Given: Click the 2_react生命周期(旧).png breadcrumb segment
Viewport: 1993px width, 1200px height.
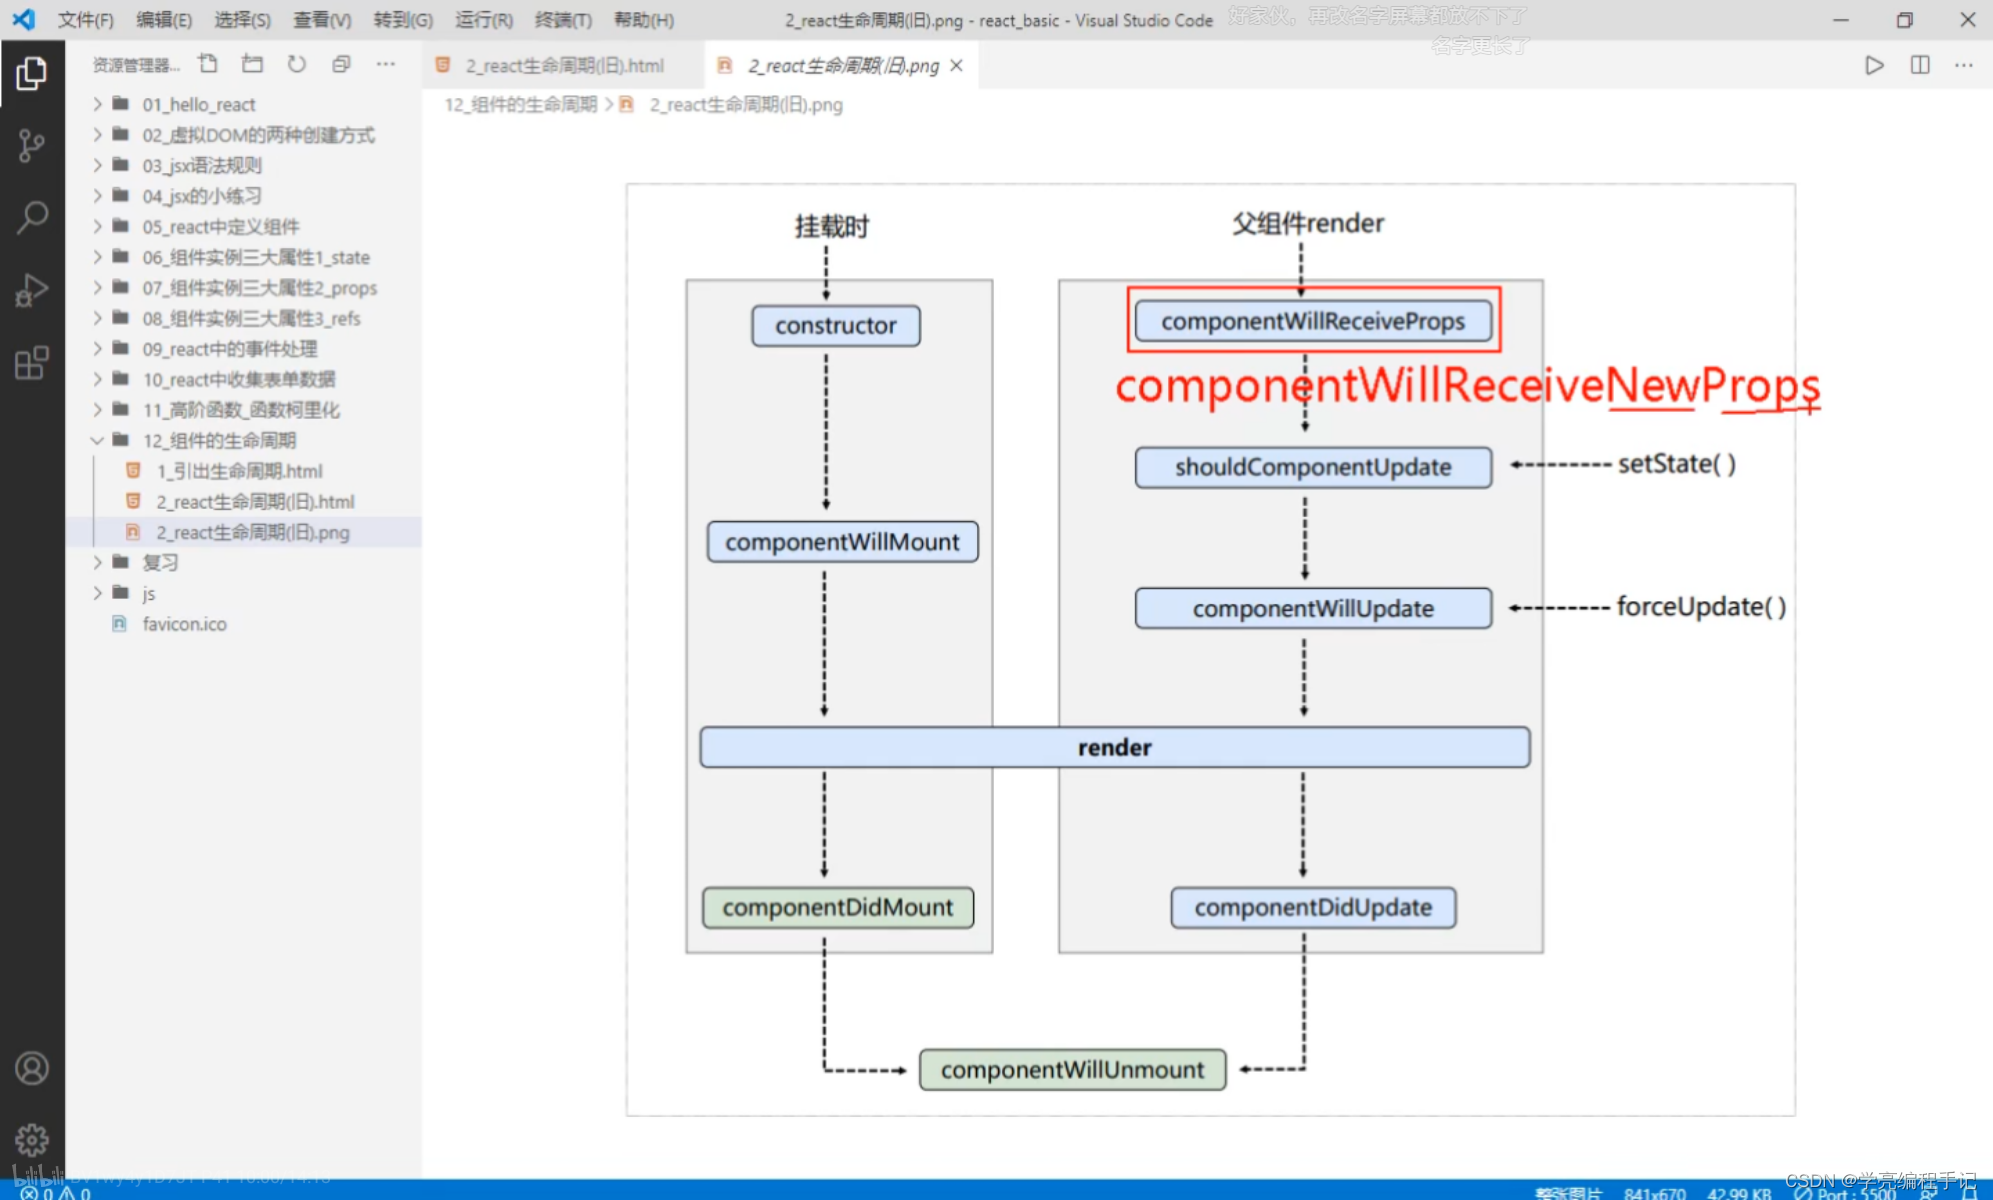Looking at the screenshot, I should click(745, 105).
